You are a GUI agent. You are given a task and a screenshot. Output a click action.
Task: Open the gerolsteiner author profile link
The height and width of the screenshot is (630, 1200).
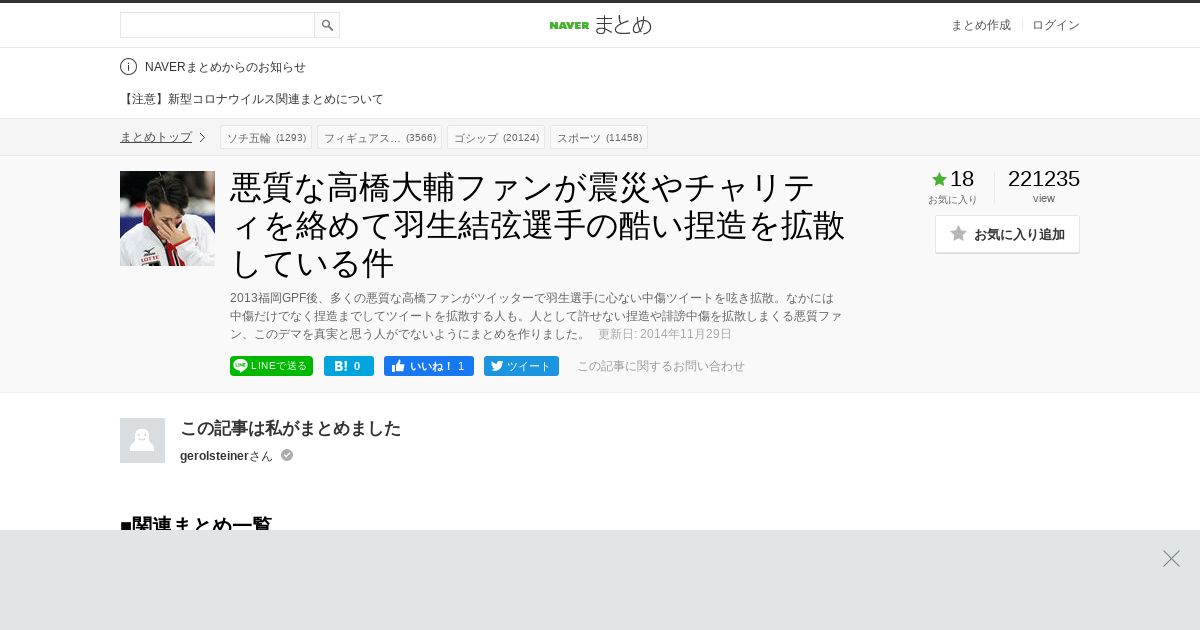(214, 456)
